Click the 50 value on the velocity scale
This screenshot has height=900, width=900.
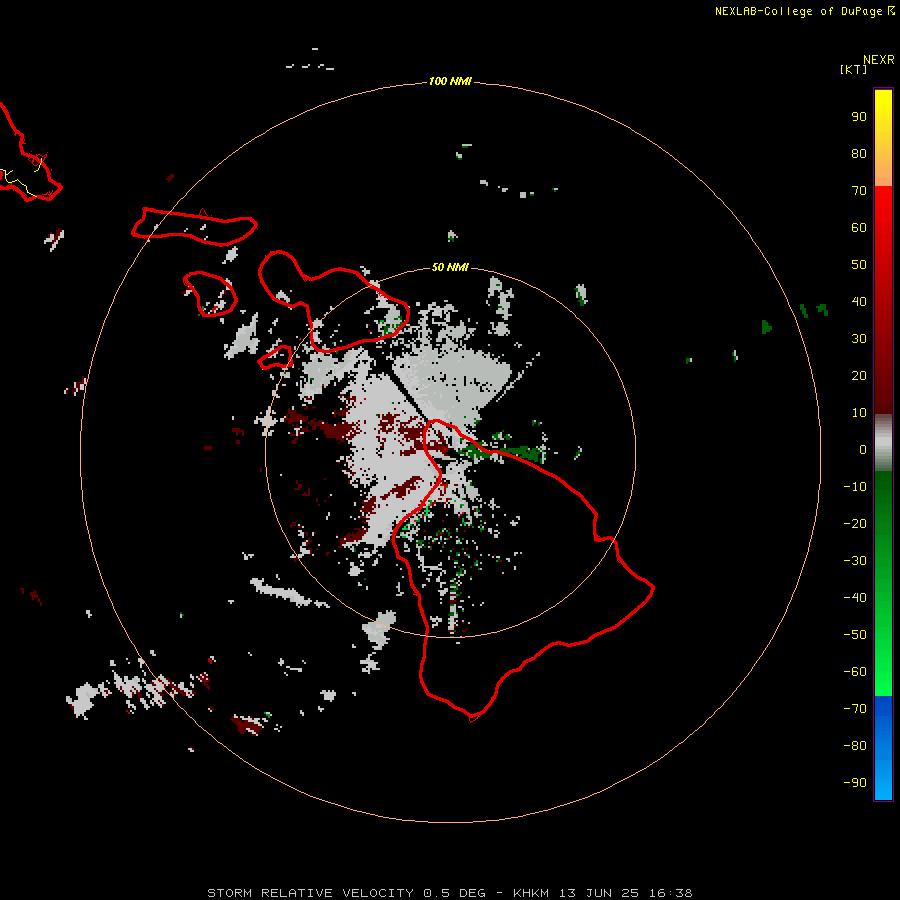(859, 265)
